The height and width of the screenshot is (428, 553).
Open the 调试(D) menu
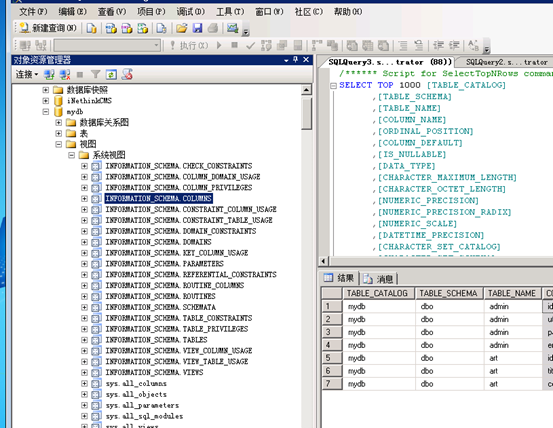[190, 12]
